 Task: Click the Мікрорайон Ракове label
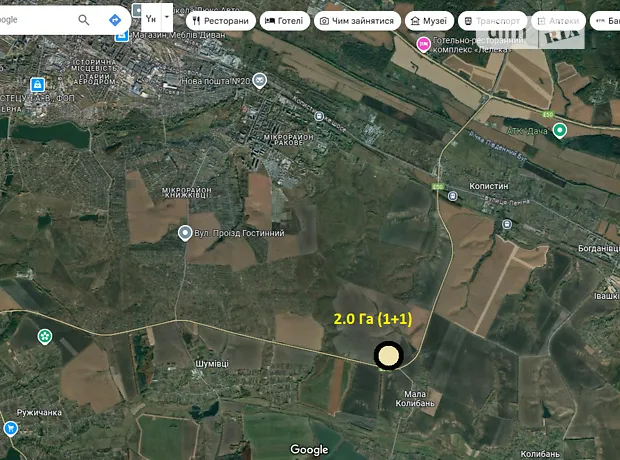289,139
